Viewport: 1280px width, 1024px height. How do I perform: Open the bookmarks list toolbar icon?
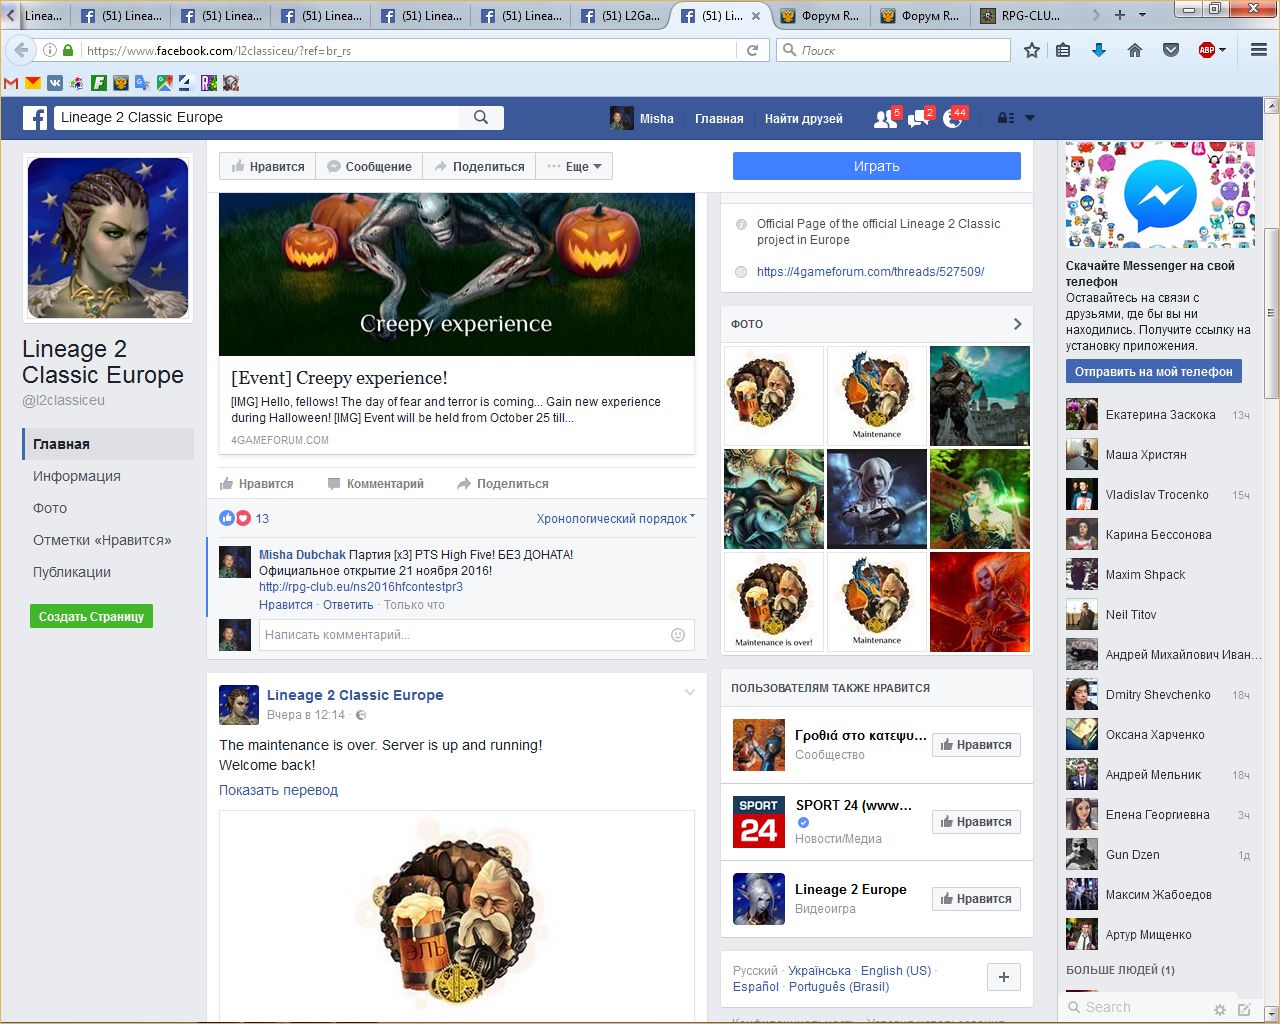click(1063, 50)
